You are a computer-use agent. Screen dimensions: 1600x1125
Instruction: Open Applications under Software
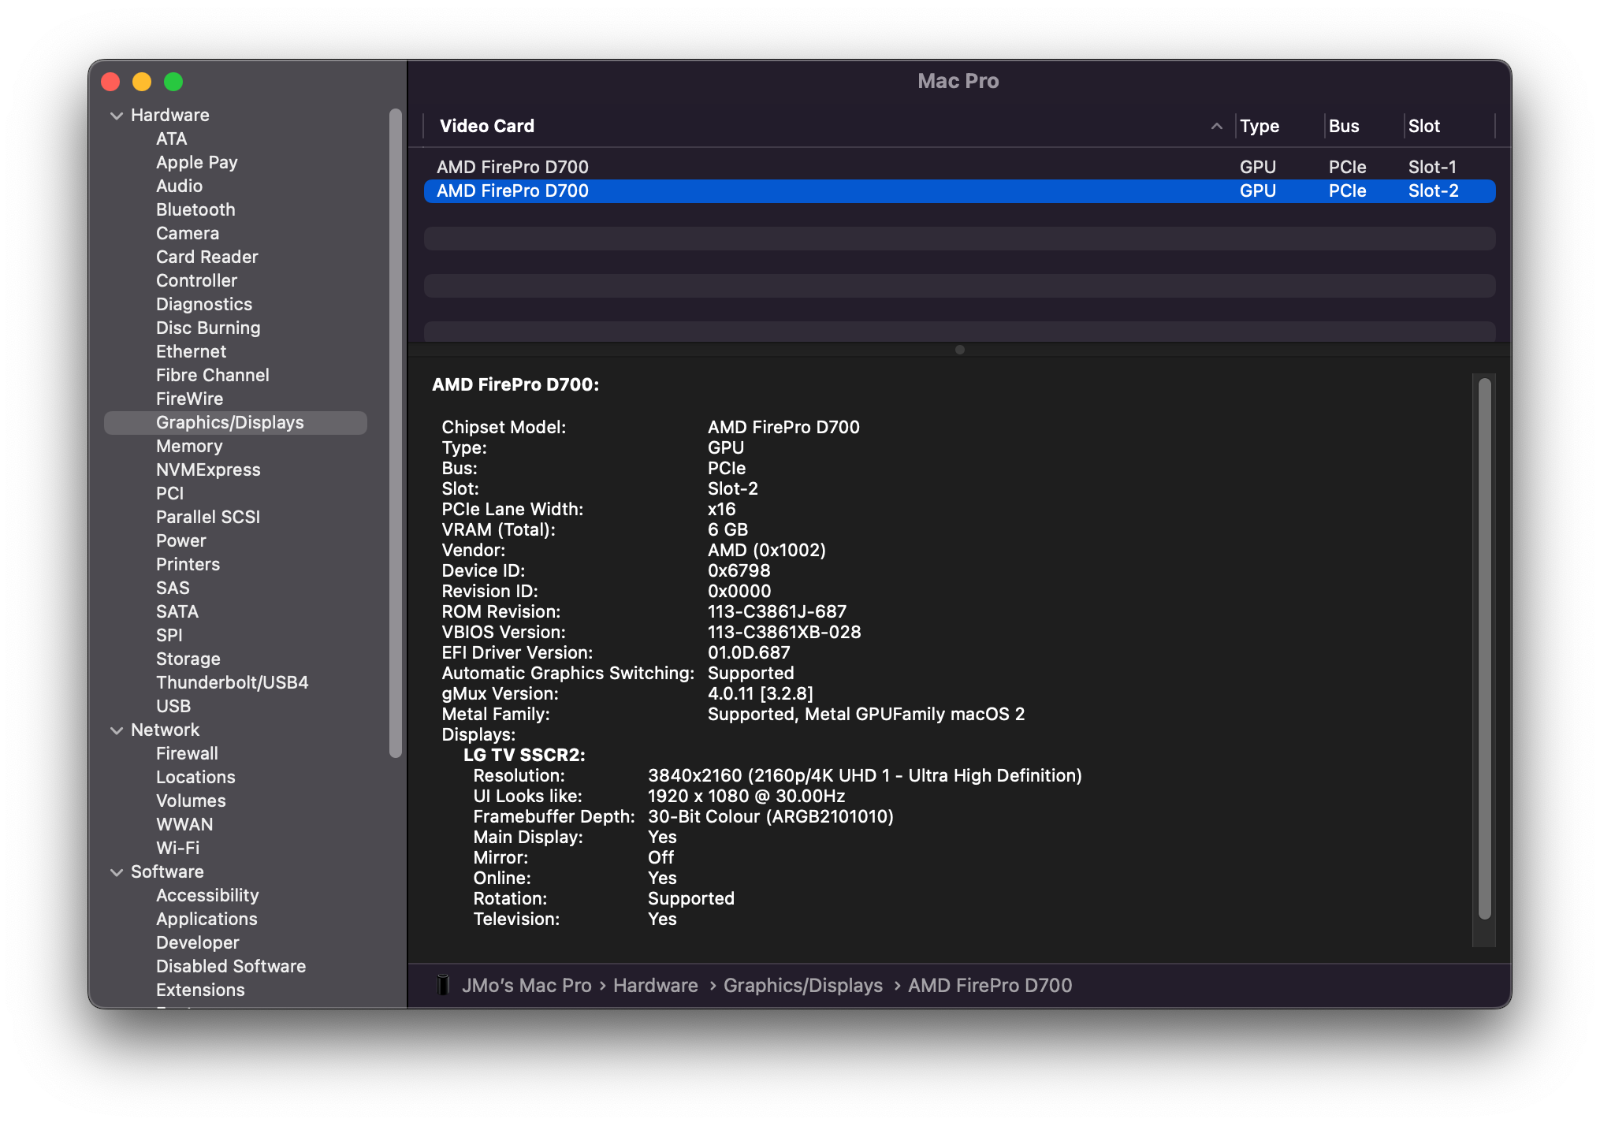[x=206, y=919]
